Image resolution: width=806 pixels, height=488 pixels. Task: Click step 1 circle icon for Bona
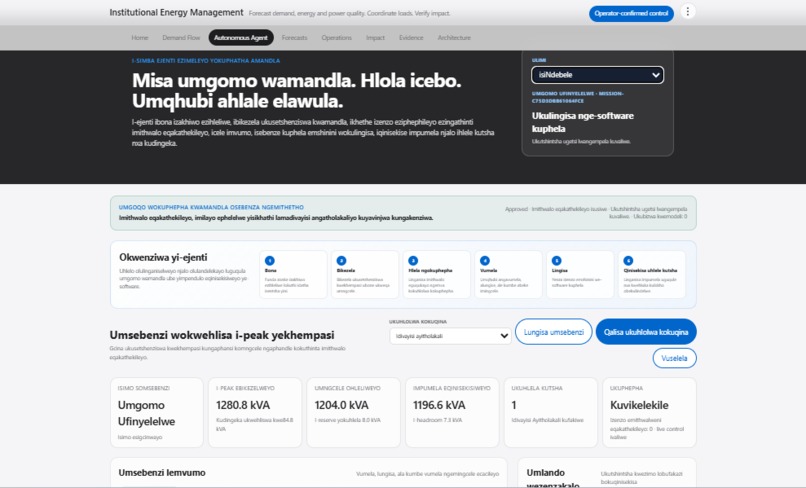[270, 261]
